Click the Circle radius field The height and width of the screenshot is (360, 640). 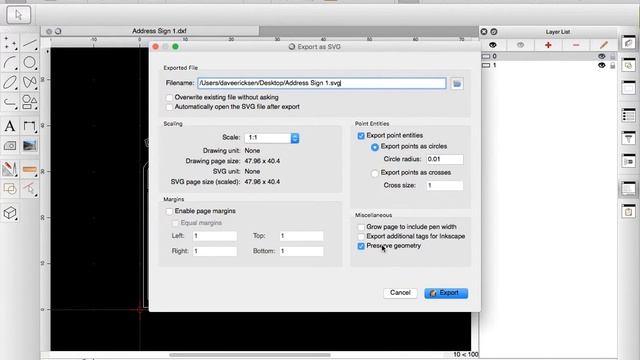pyautogui.click(x=444, y=159)
